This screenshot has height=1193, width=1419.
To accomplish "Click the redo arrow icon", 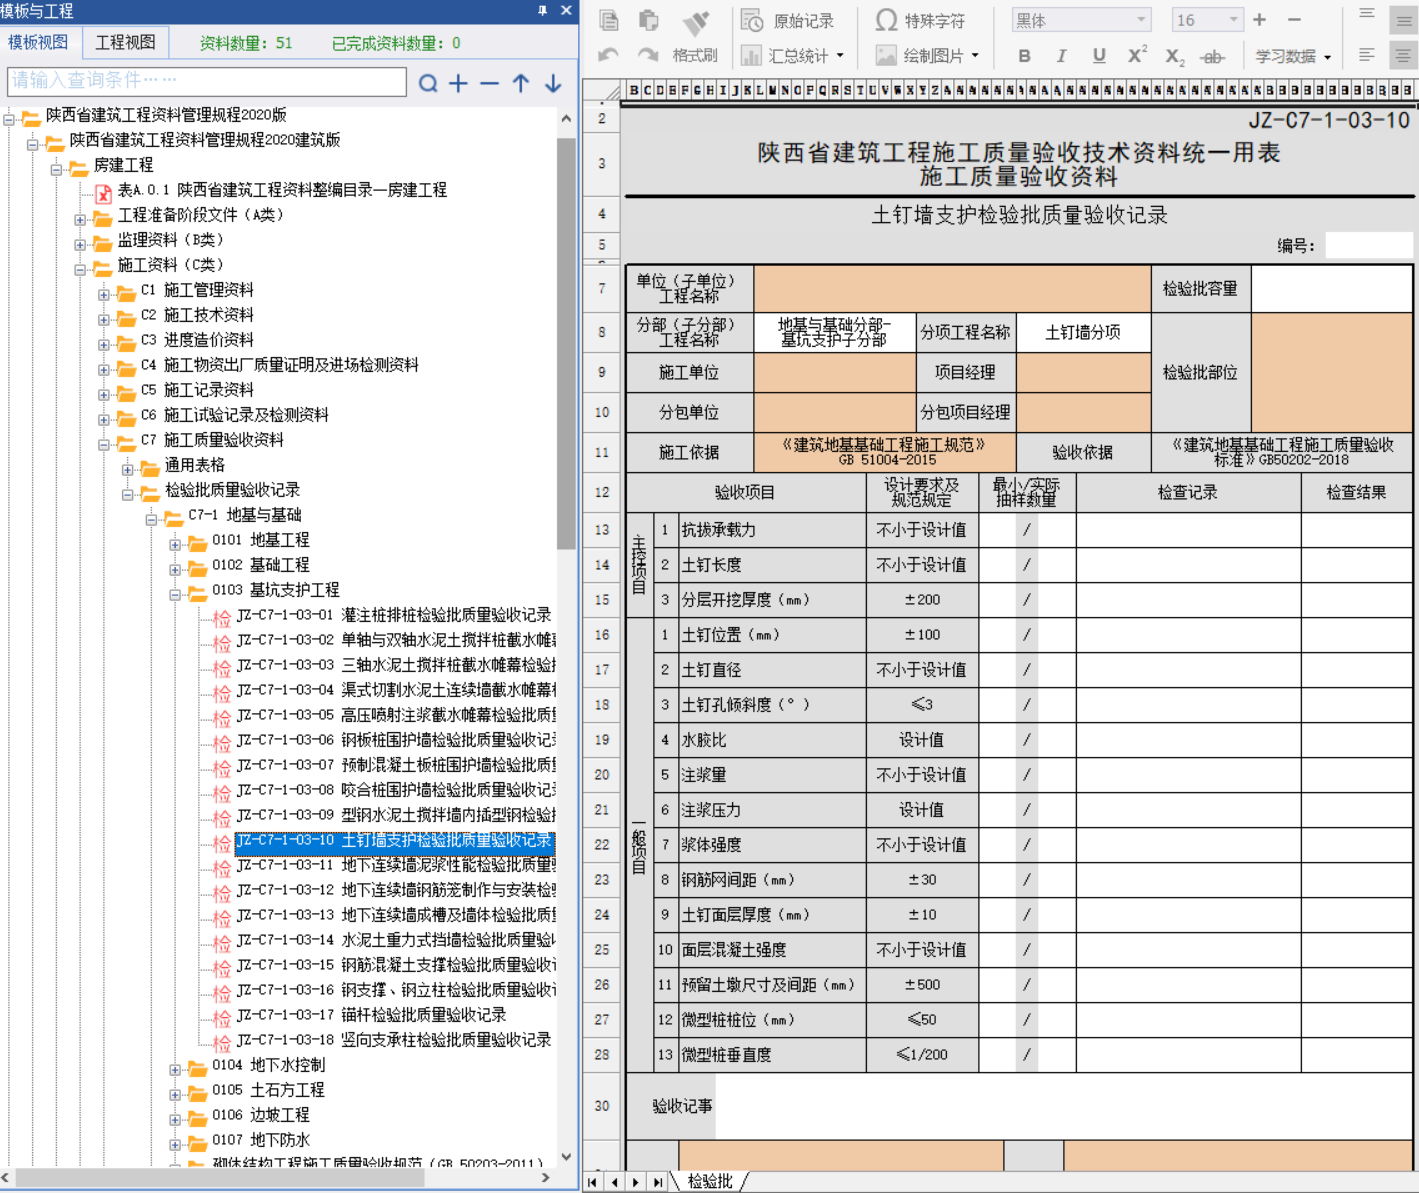I will pos(648,56).
